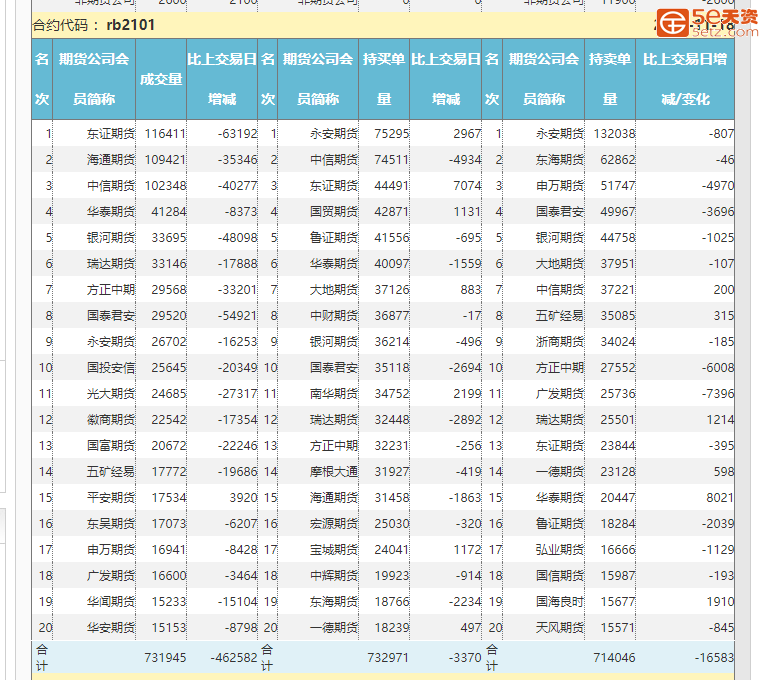764x680 pixels.
Task: Click the 持卖单量 column header
Action: 610,79
